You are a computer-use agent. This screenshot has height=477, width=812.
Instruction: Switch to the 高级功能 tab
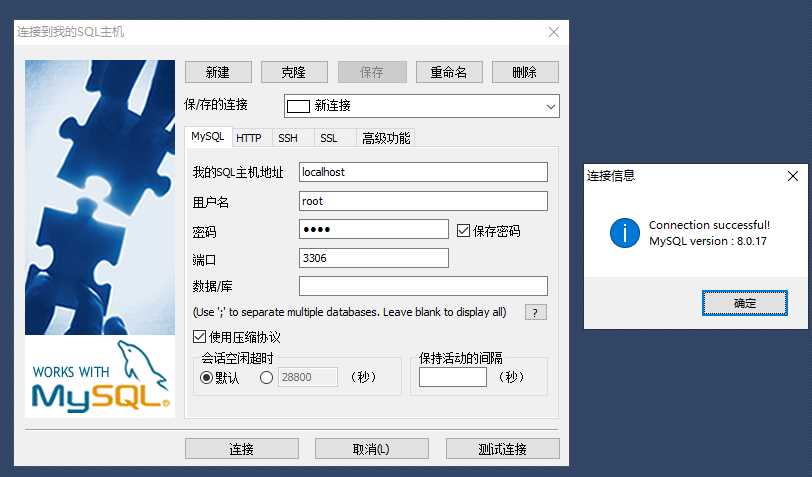click(x=386, y=138)
